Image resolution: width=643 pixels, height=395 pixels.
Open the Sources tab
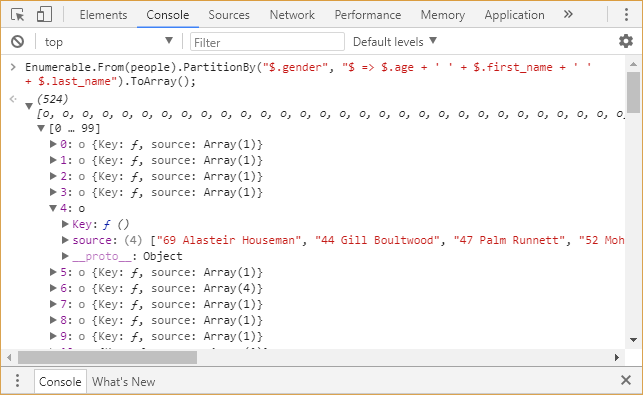click(229, 15)
